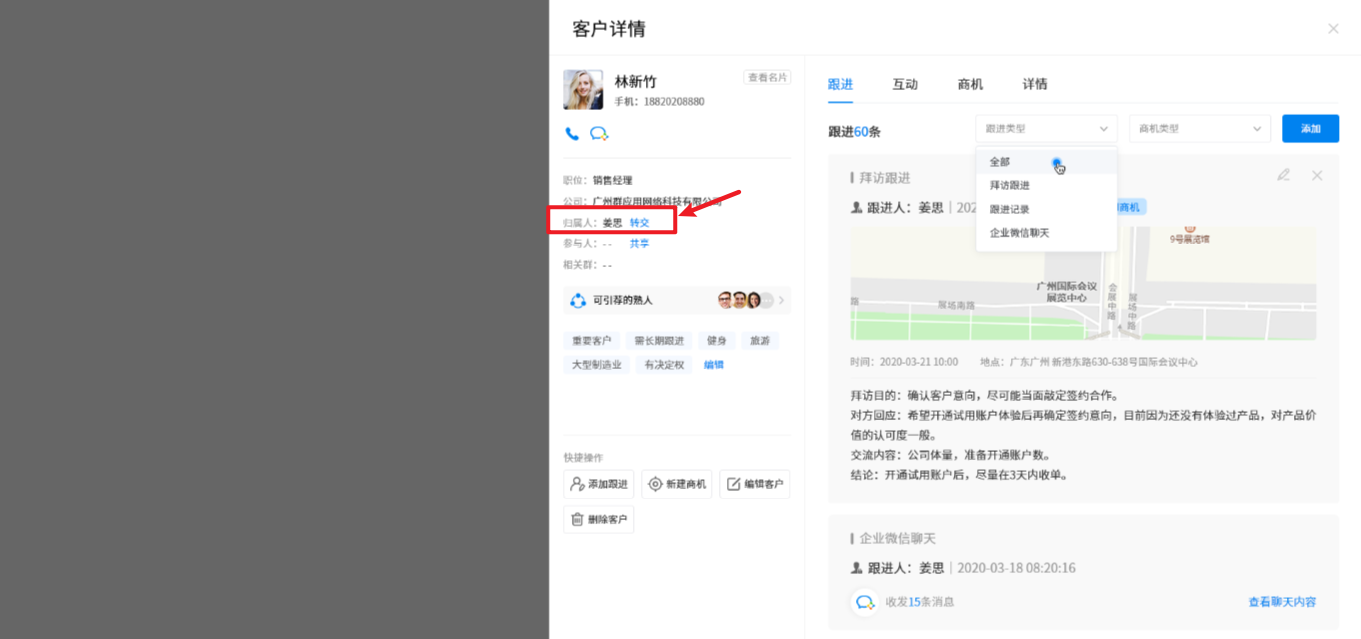Click the 可引荐的熟人 recycle icon

coord(578,300)
